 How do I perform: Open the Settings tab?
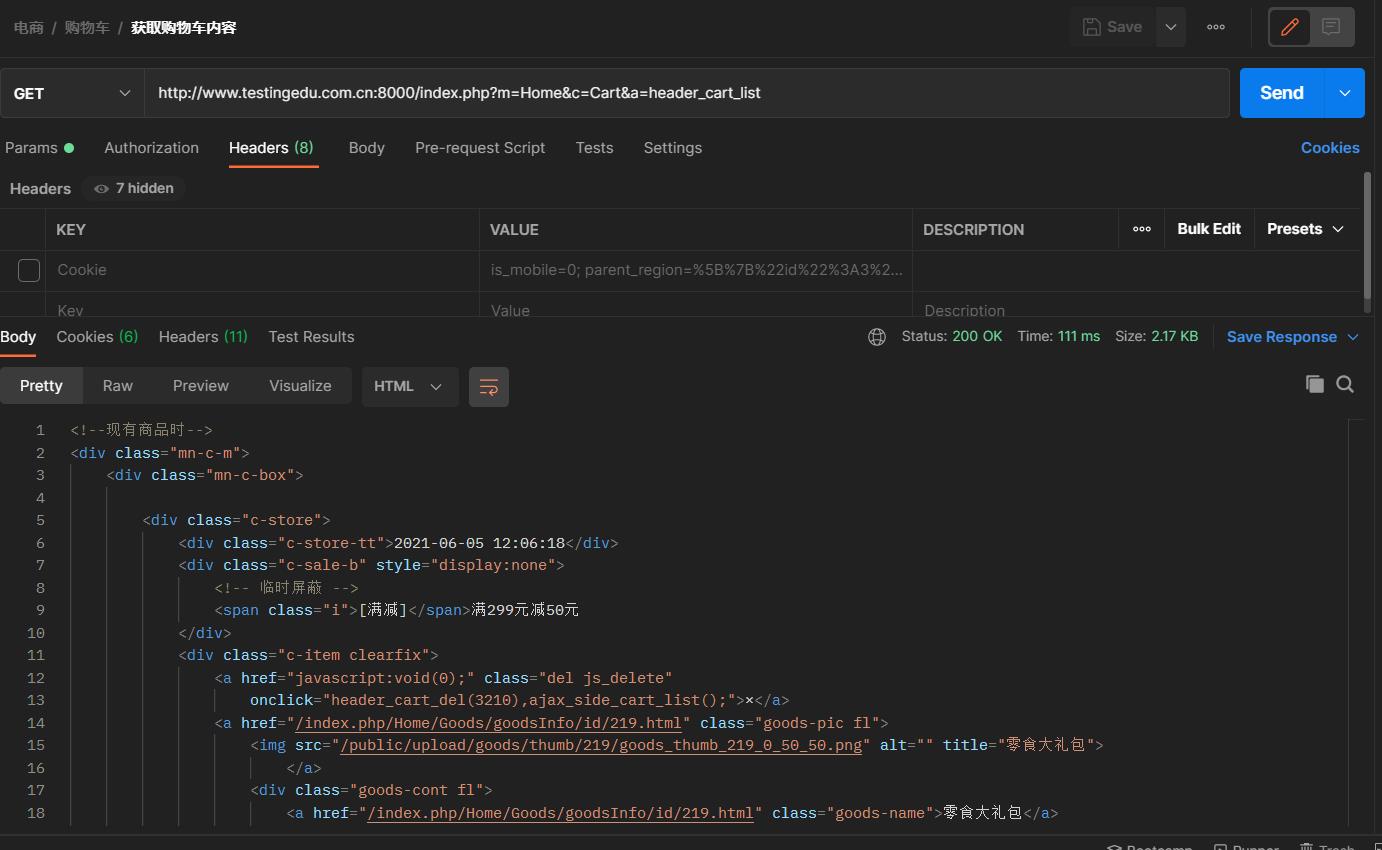pyautogui.click(x=672, y=148)
